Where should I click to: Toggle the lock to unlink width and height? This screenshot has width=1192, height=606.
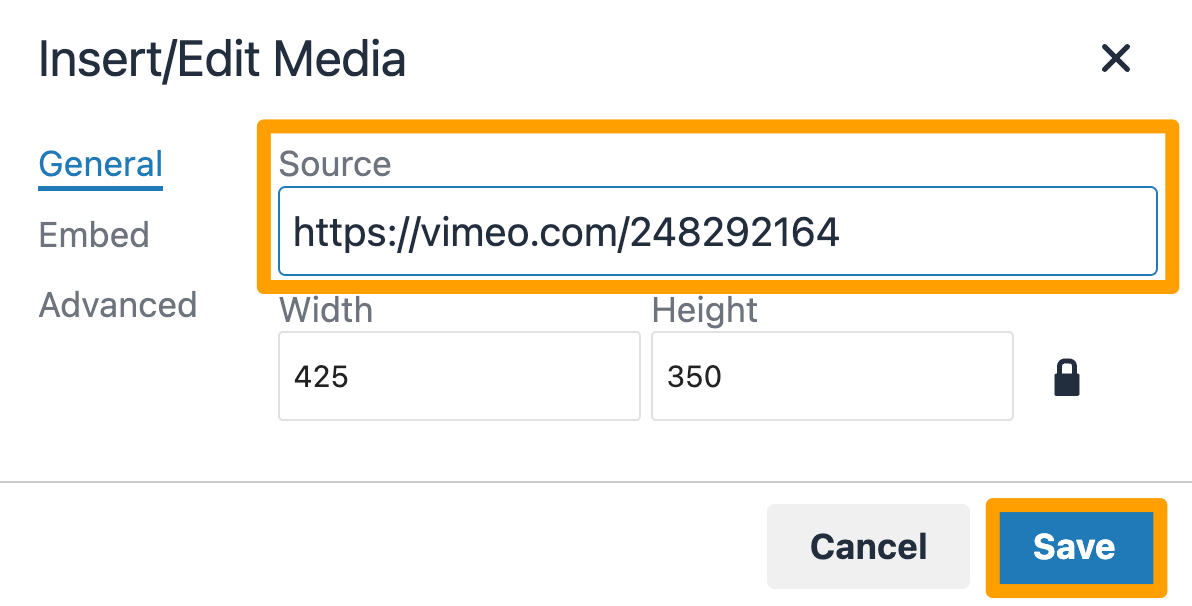click(x=1066, y=376)
